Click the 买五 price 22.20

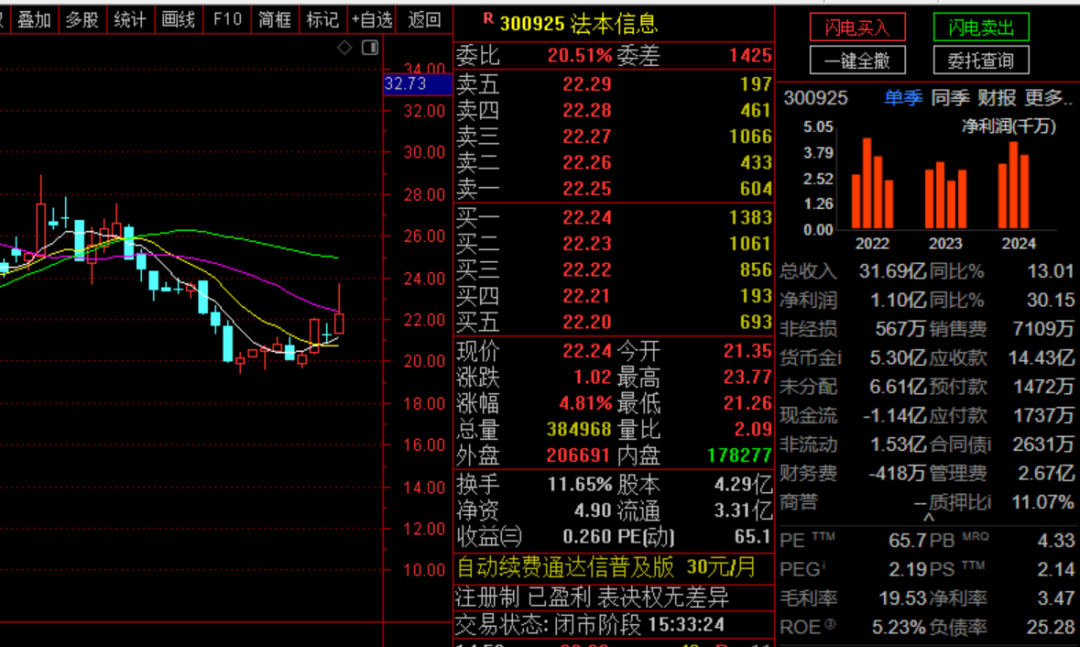587,322
